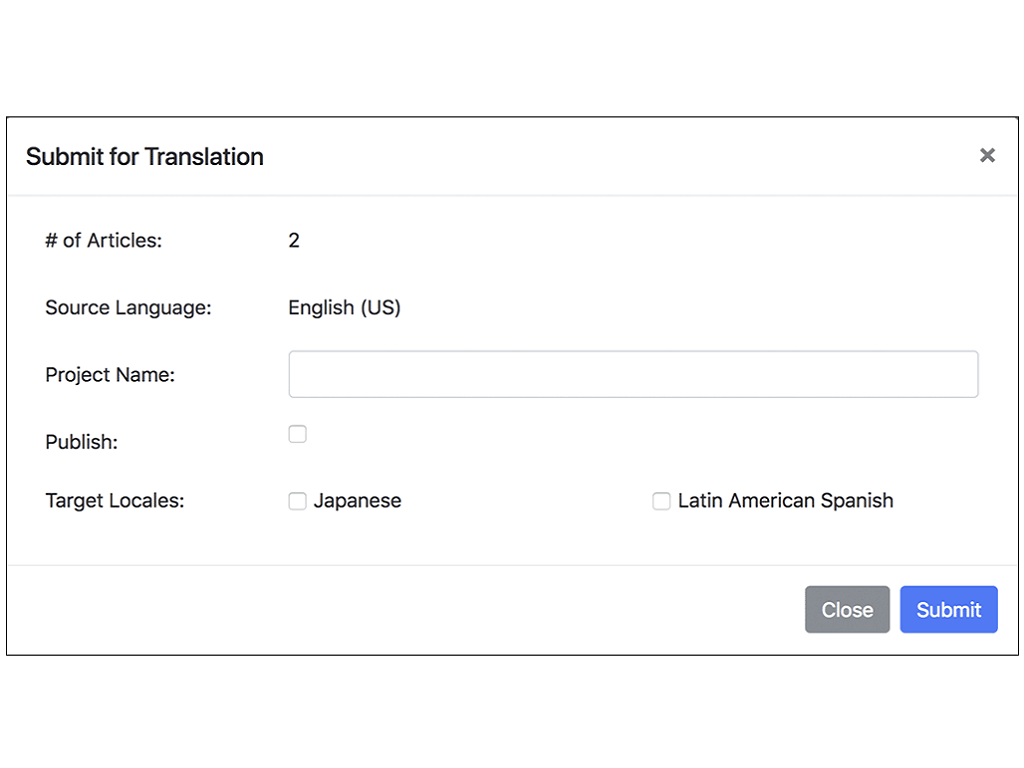1024x768 pixels.
Task: Click the Target Locales label
Action: pyautogui.click(x=115, y=501)
